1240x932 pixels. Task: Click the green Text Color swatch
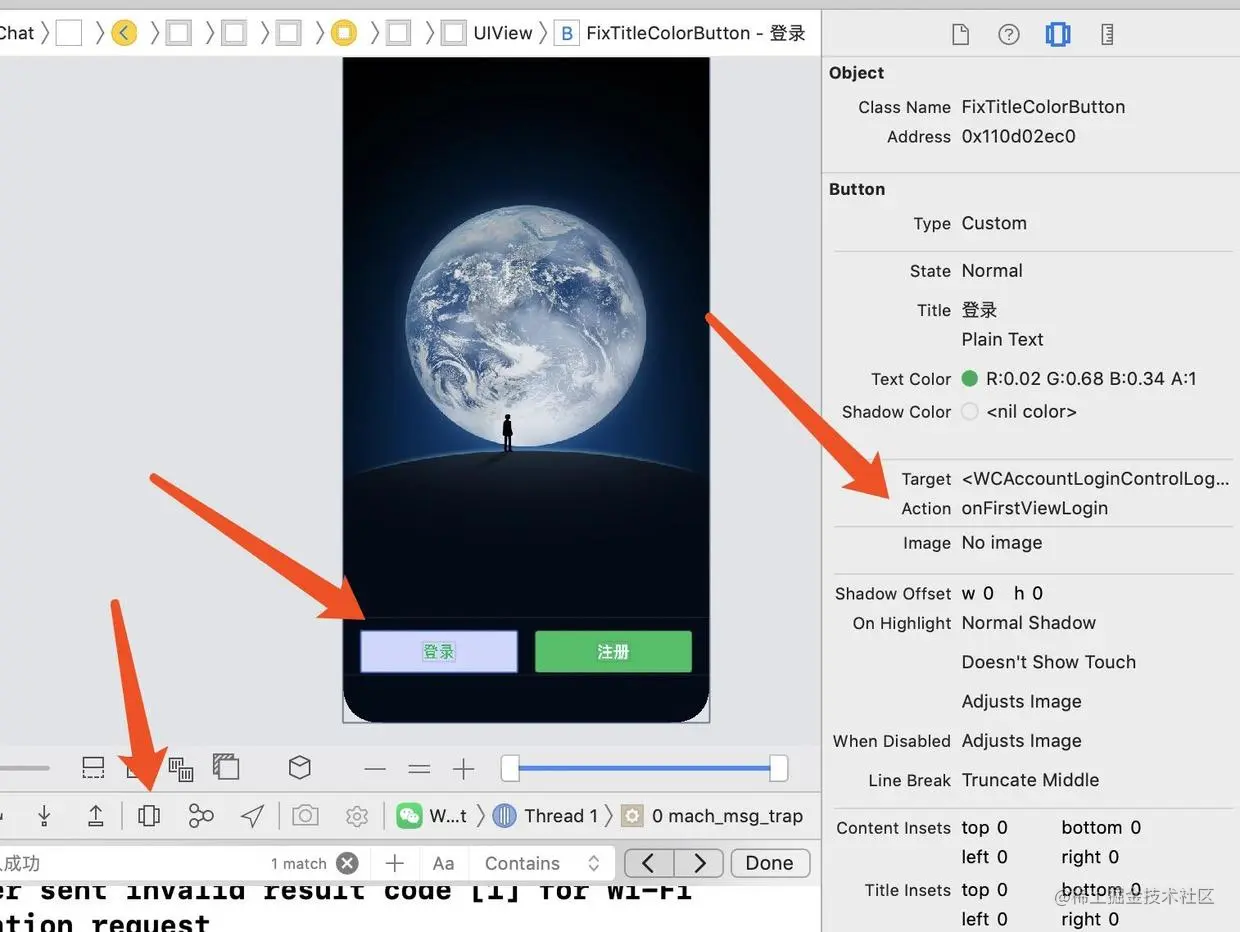969,378
